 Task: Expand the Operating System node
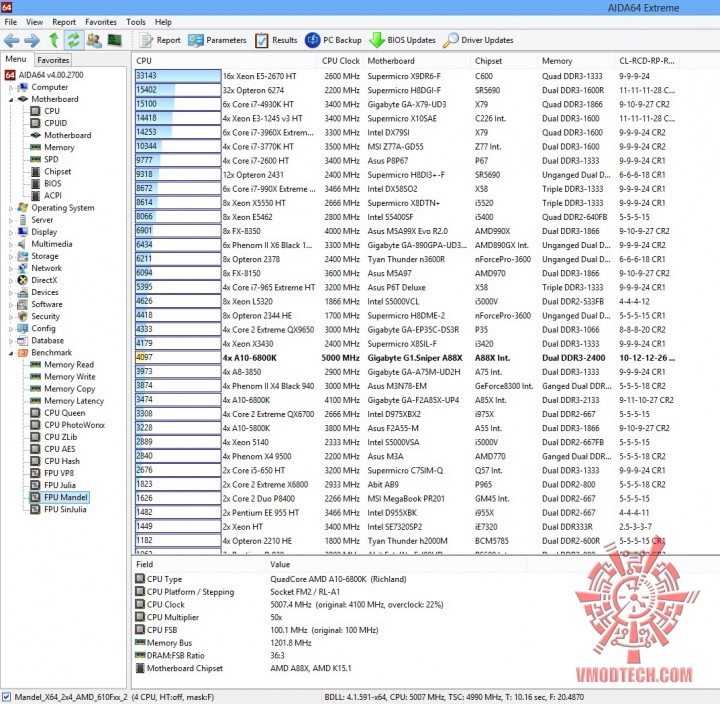pyautogui.click(x=11, y=208)
